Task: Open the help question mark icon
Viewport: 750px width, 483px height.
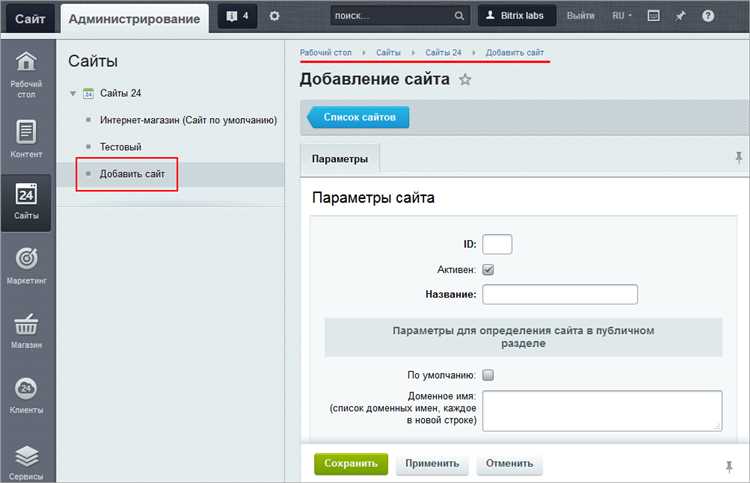Action: [x=708, y=16]
